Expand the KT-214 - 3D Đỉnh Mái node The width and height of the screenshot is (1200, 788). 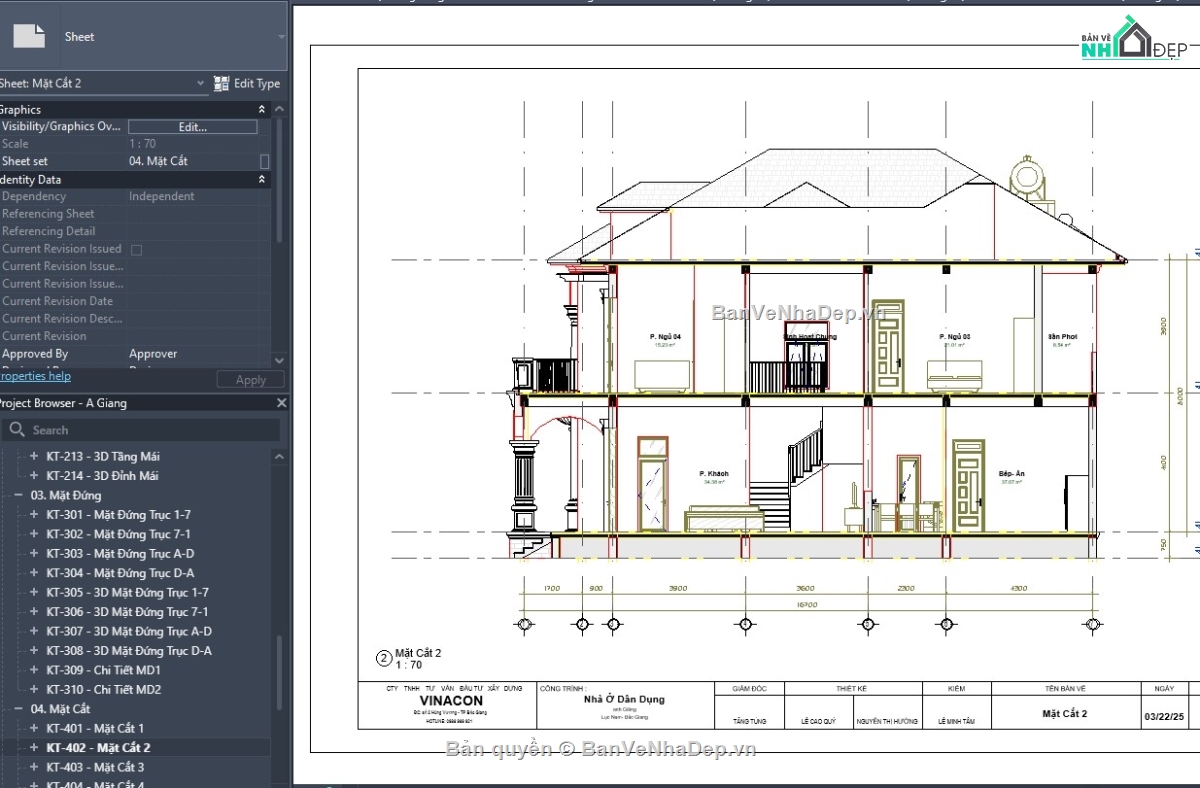coord(34,476)
